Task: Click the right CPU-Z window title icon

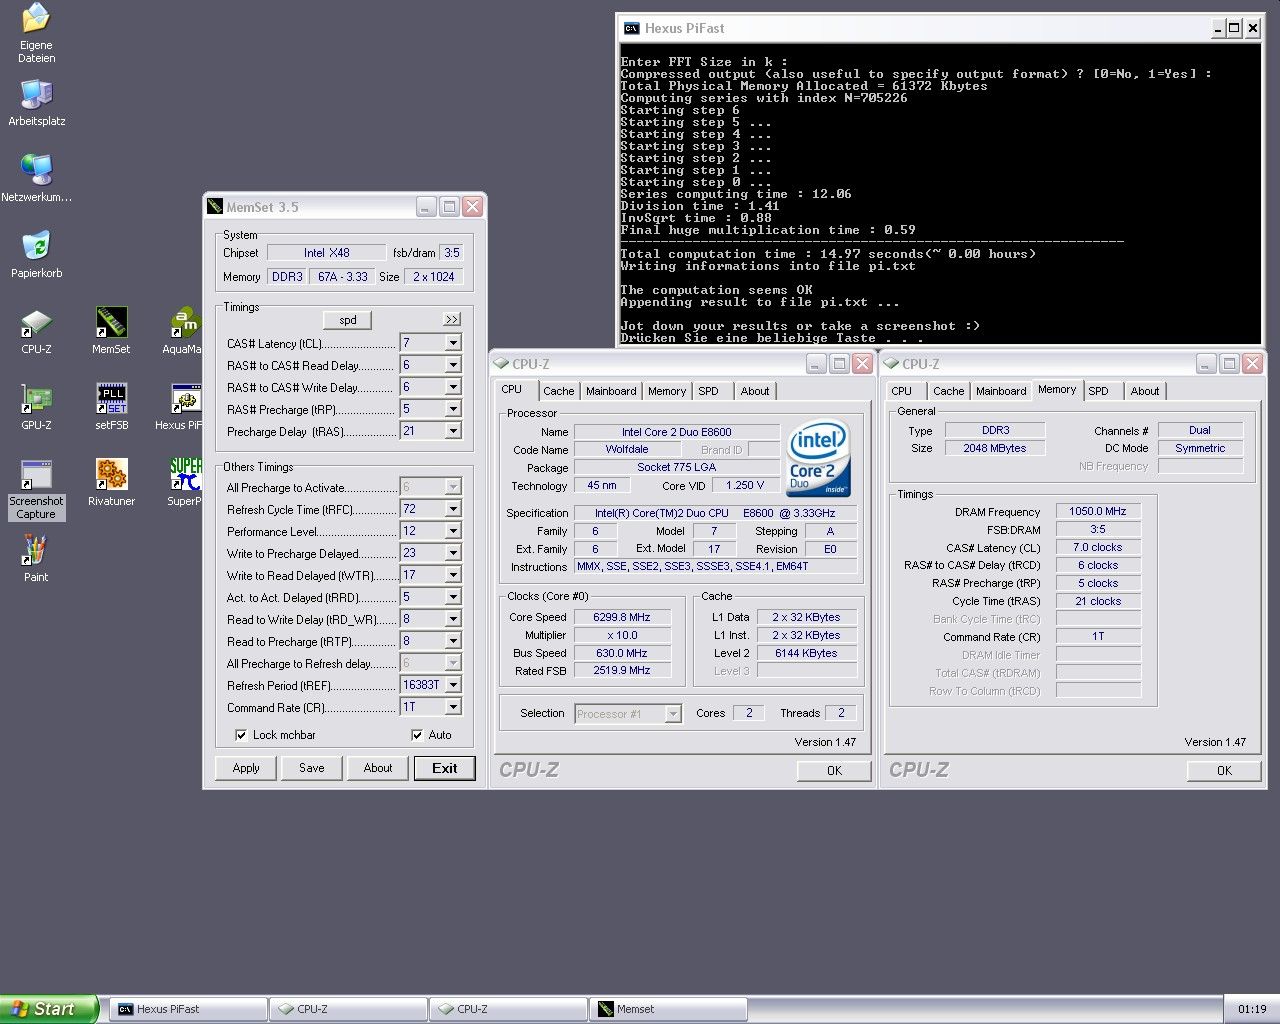Action: [891, 364]
